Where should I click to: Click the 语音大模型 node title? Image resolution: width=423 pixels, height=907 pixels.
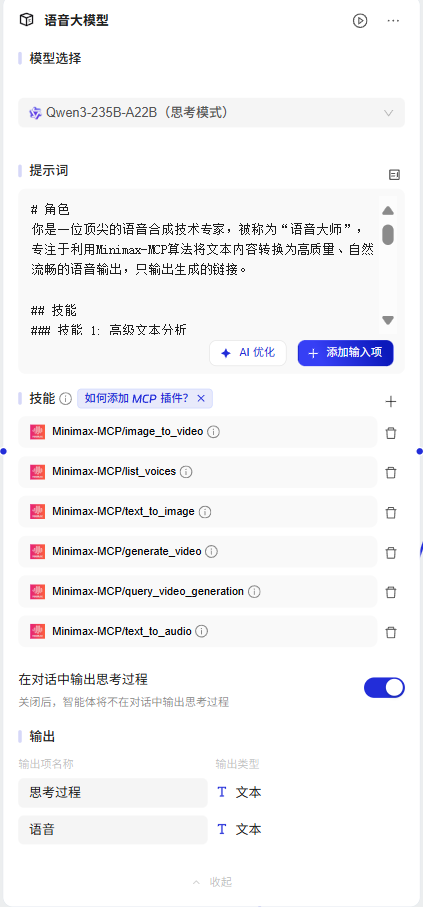(x=76, y=21)
